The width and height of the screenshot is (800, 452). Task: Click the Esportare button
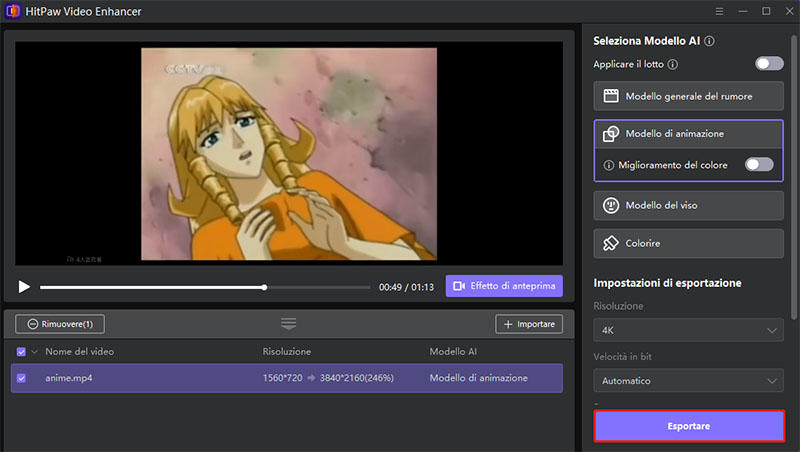tap(689, 426)
